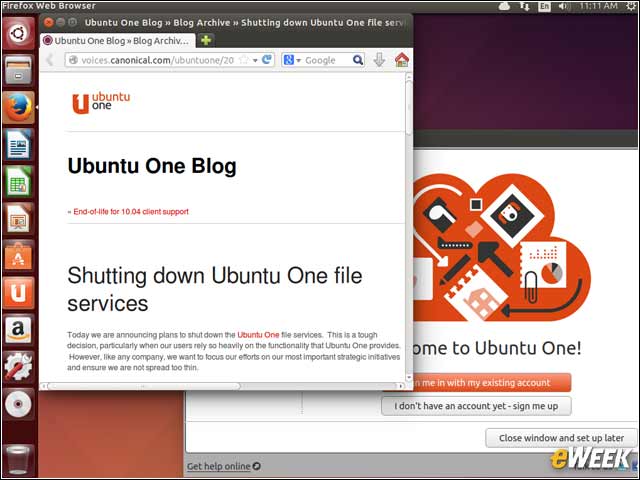The height and width of the screenshot is (480, 640).
Task: Click the disc drive launcher icon
Action: tap(18, 404)
